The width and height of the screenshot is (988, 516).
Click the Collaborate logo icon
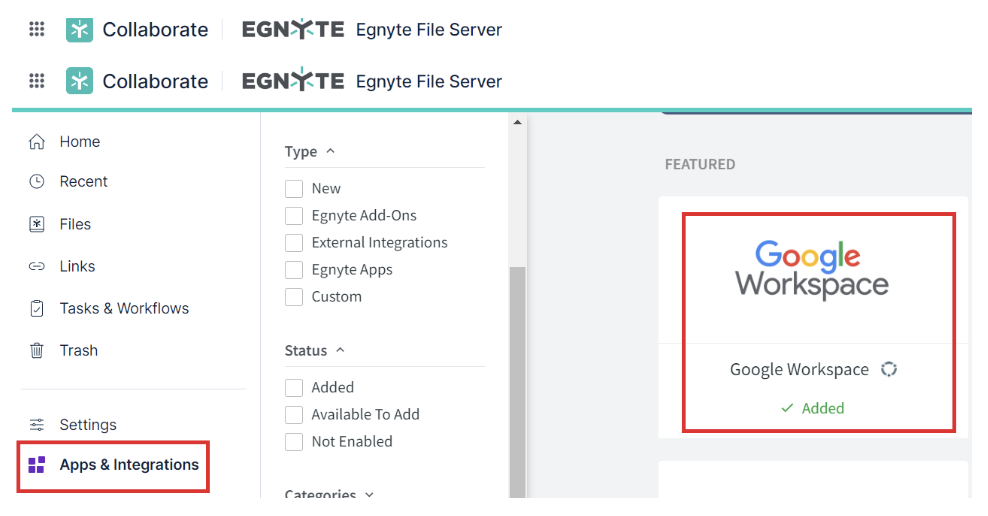tap(79, 81)
